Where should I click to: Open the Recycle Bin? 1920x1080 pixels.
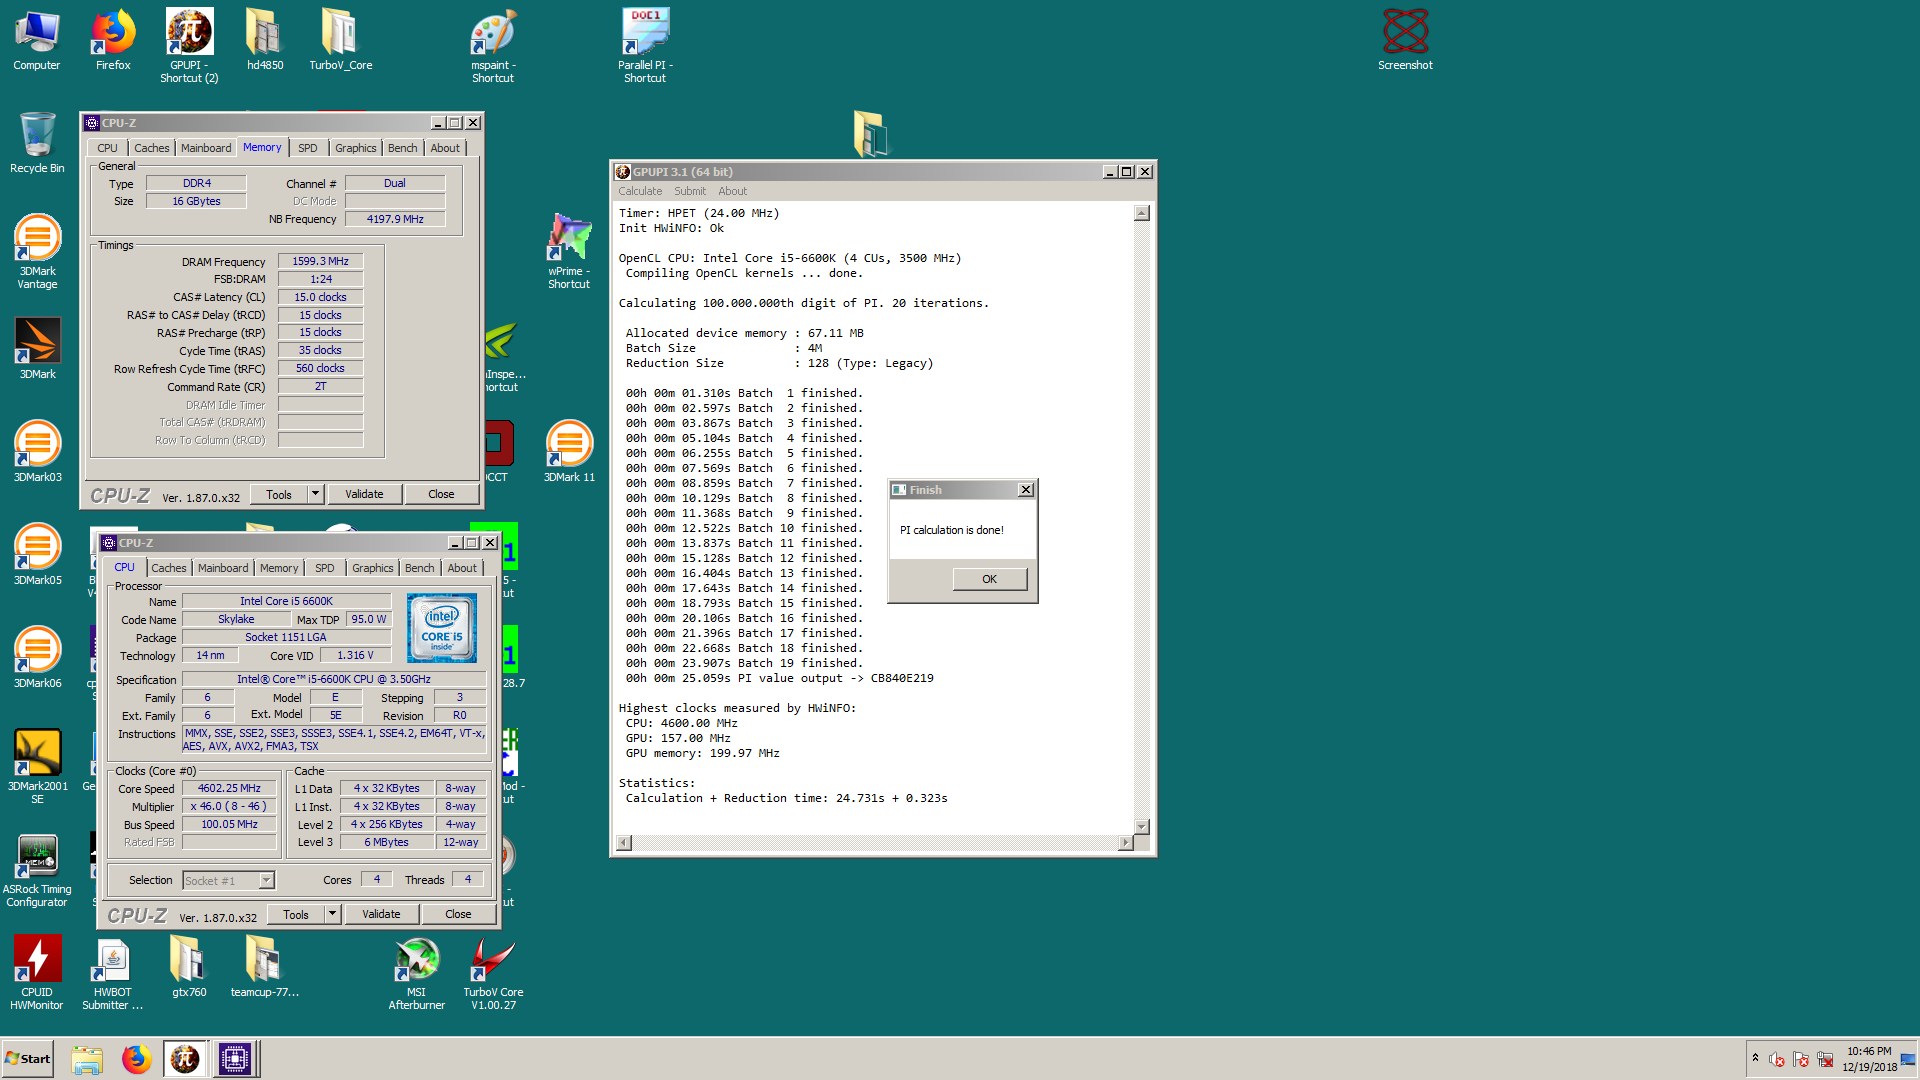(x=37, y=144)
